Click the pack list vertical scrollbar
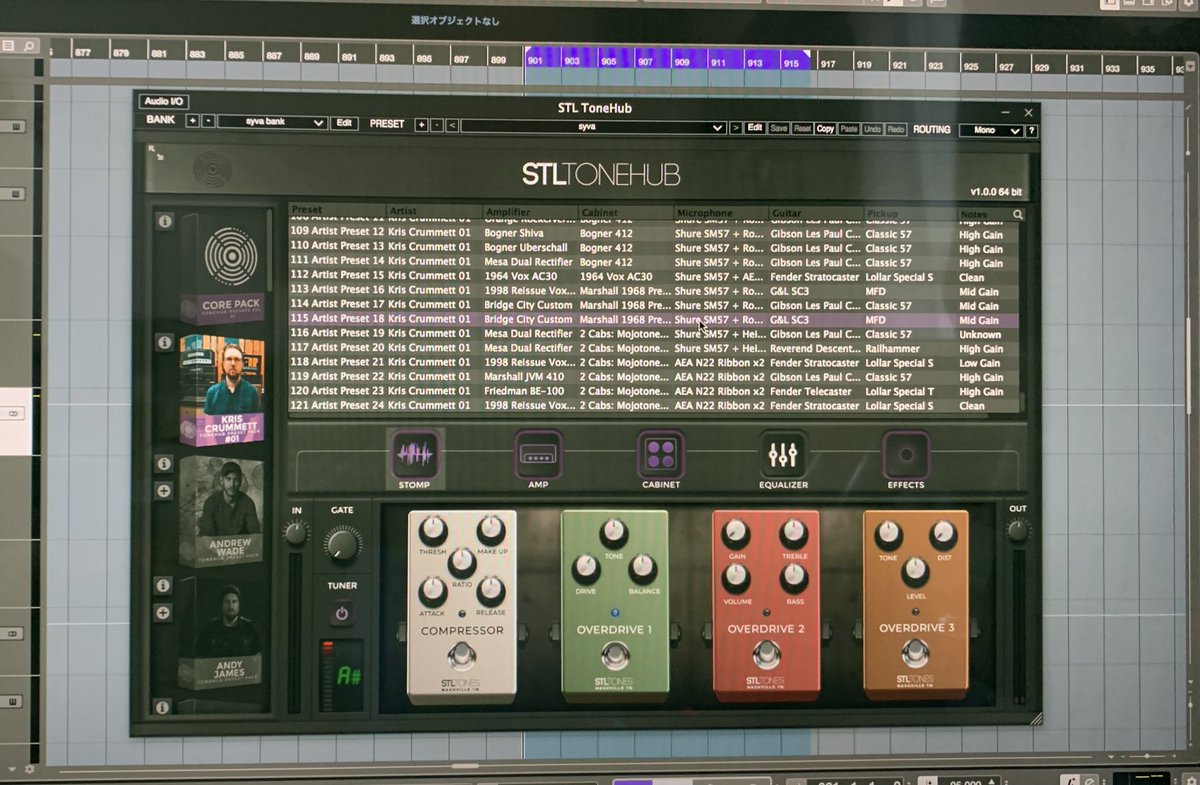This screenshot has width=1200, height=785. tap(271, 250)
